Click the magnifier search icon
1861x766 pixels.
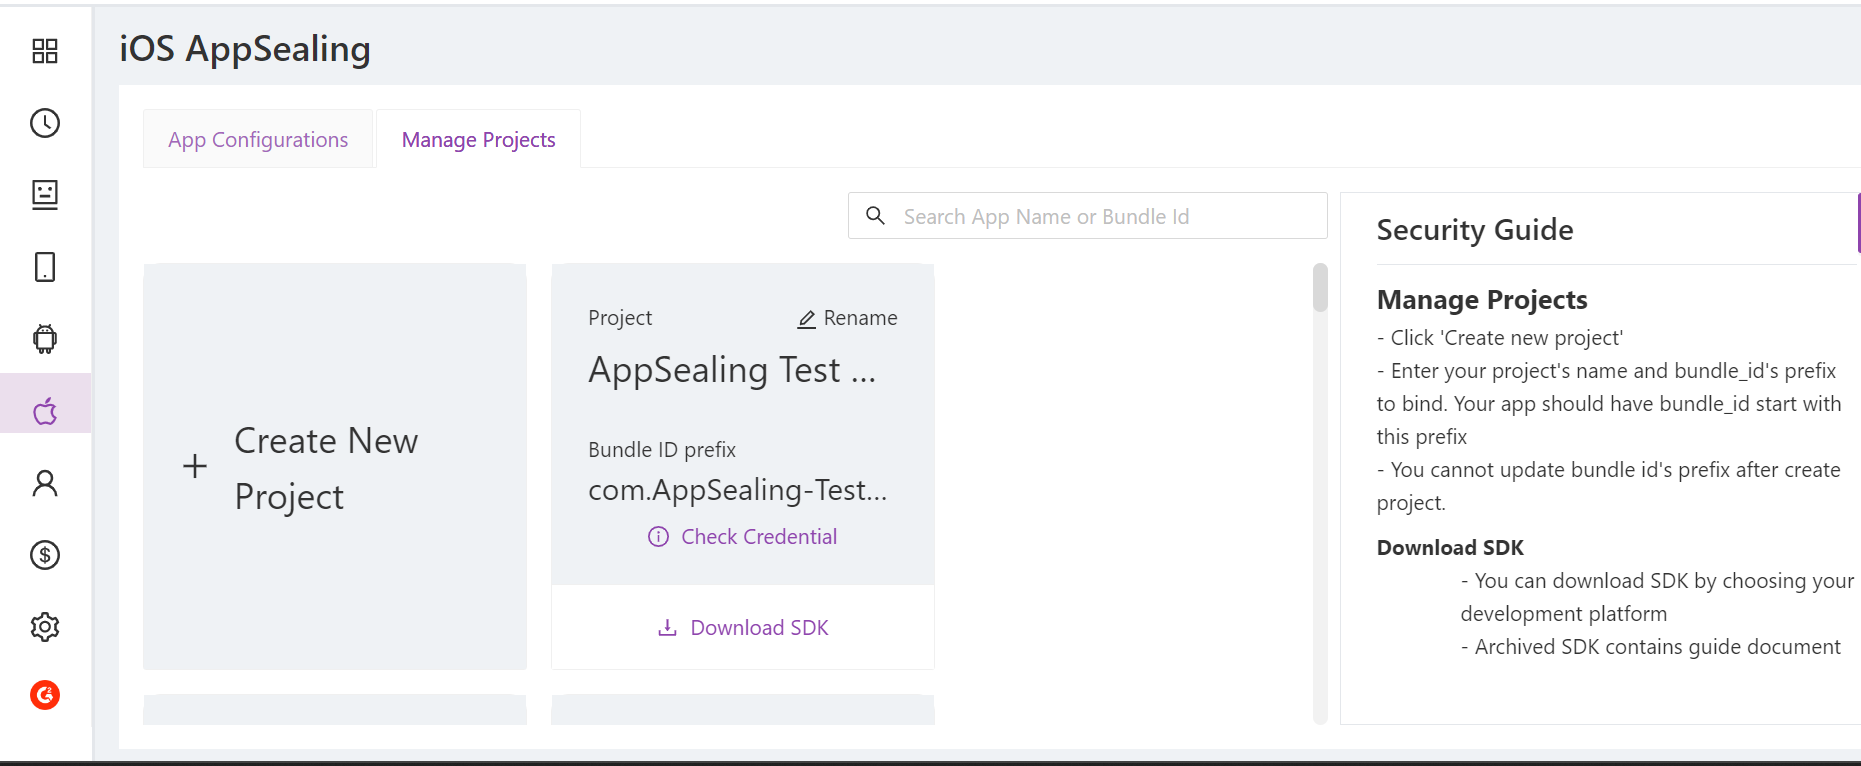(875, 216)
